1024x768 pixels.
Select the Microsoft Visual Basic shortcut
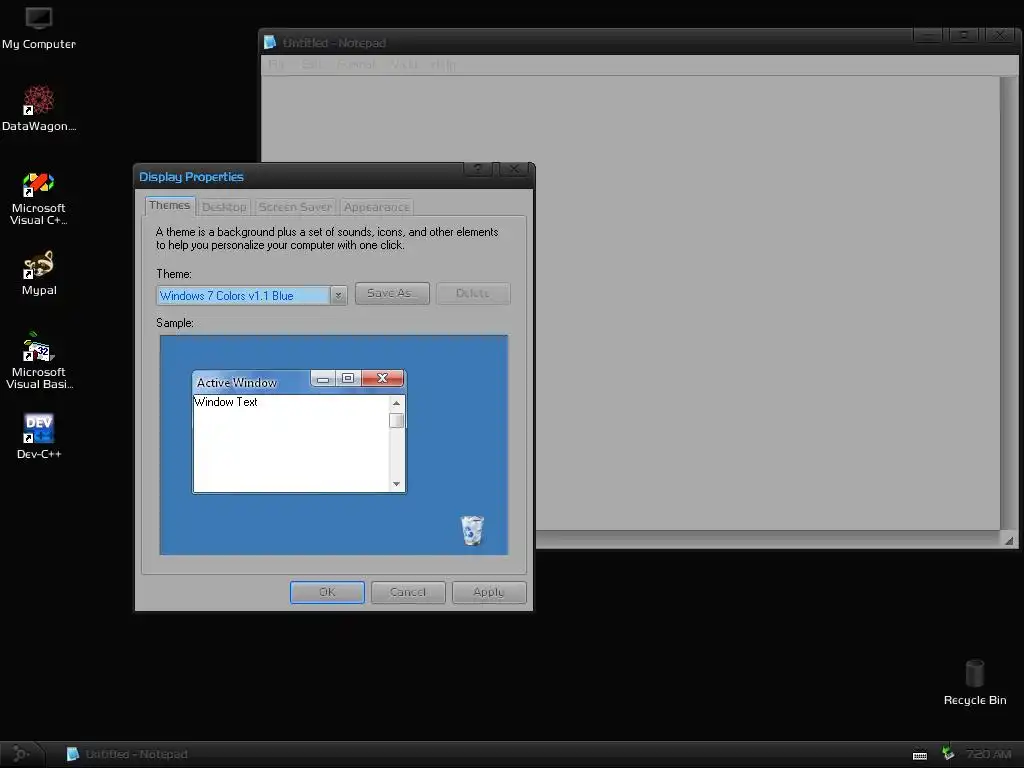coord(39,361)
